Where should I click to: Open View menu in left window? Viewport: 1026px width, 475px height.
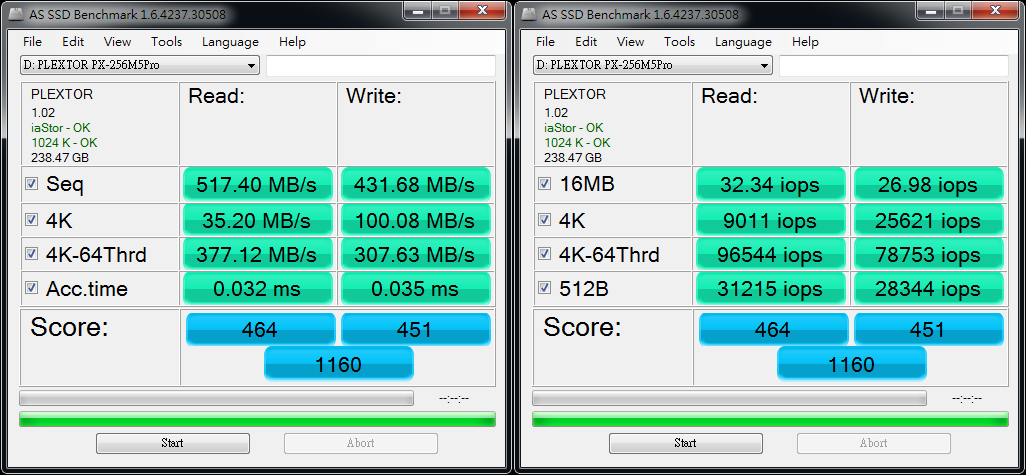click(117, 42)
